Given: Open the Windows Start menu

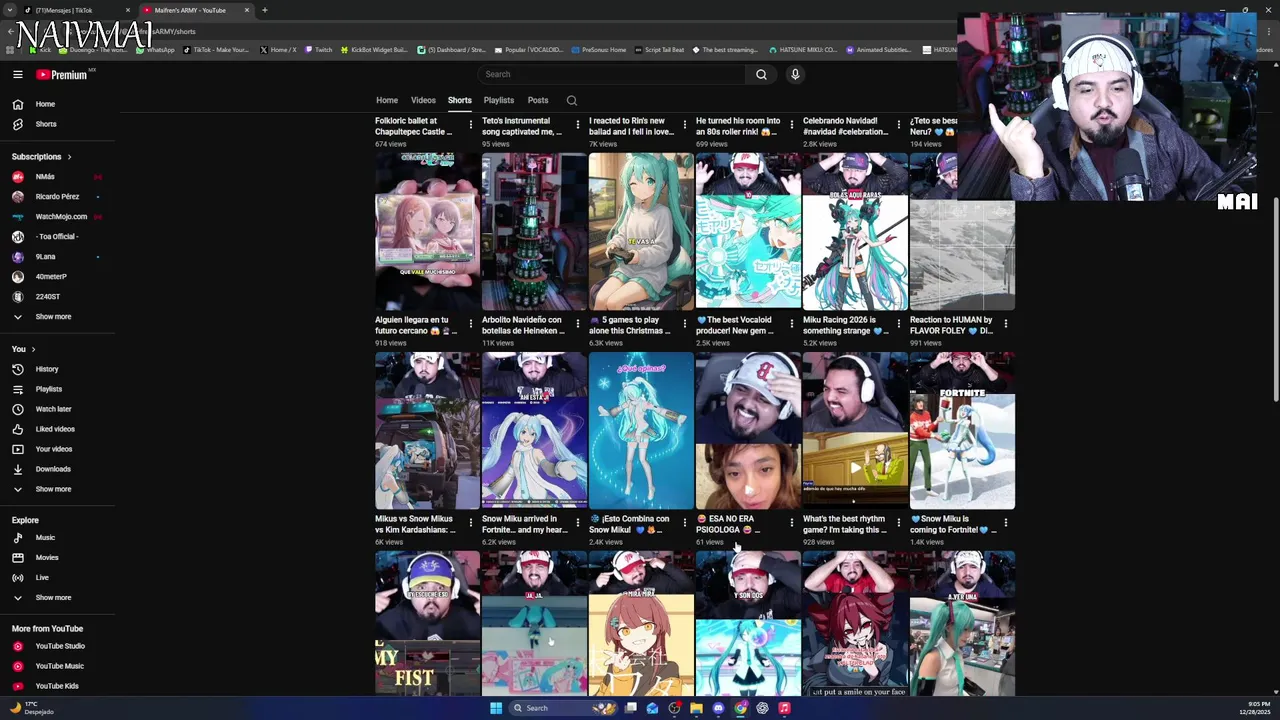Looking at the screenshot, I should (495, 708).
